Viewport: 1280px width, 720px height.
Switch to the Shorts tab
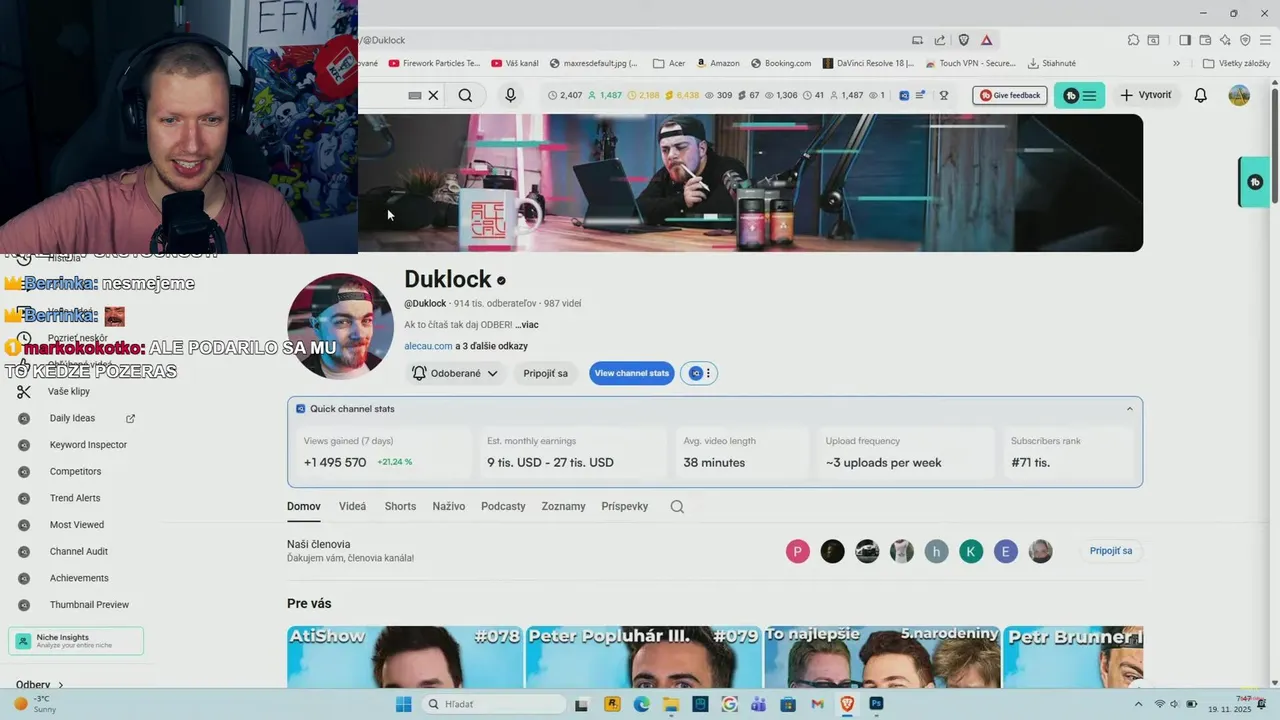(400, 506)
